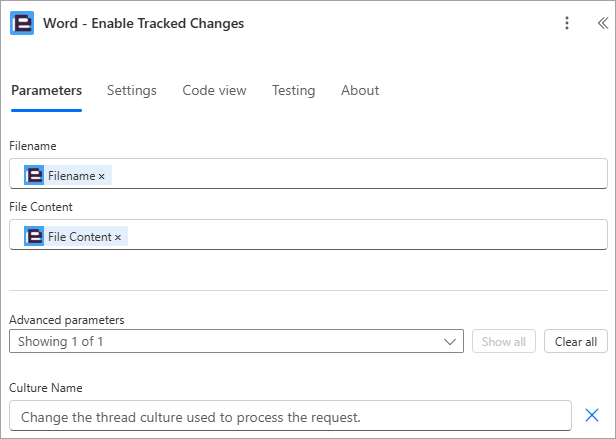Image resolution: width=616 pixels, height=439 pixels.
Task: Click inside the Culture Name input field
Action: click(290, 416)
